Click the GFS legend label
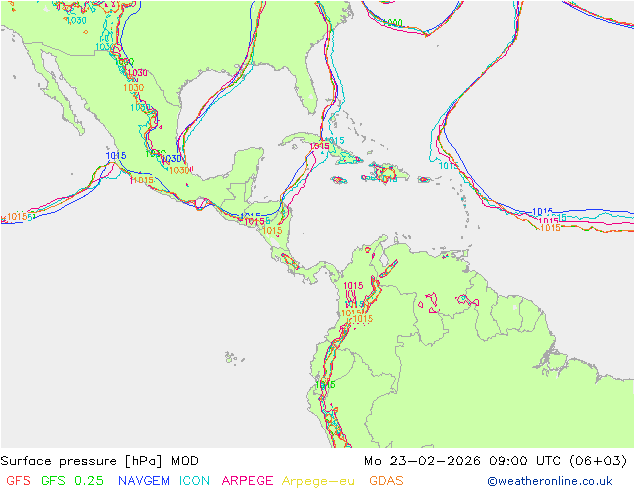The width and height of the screenshot is (634, 490). 18,481
